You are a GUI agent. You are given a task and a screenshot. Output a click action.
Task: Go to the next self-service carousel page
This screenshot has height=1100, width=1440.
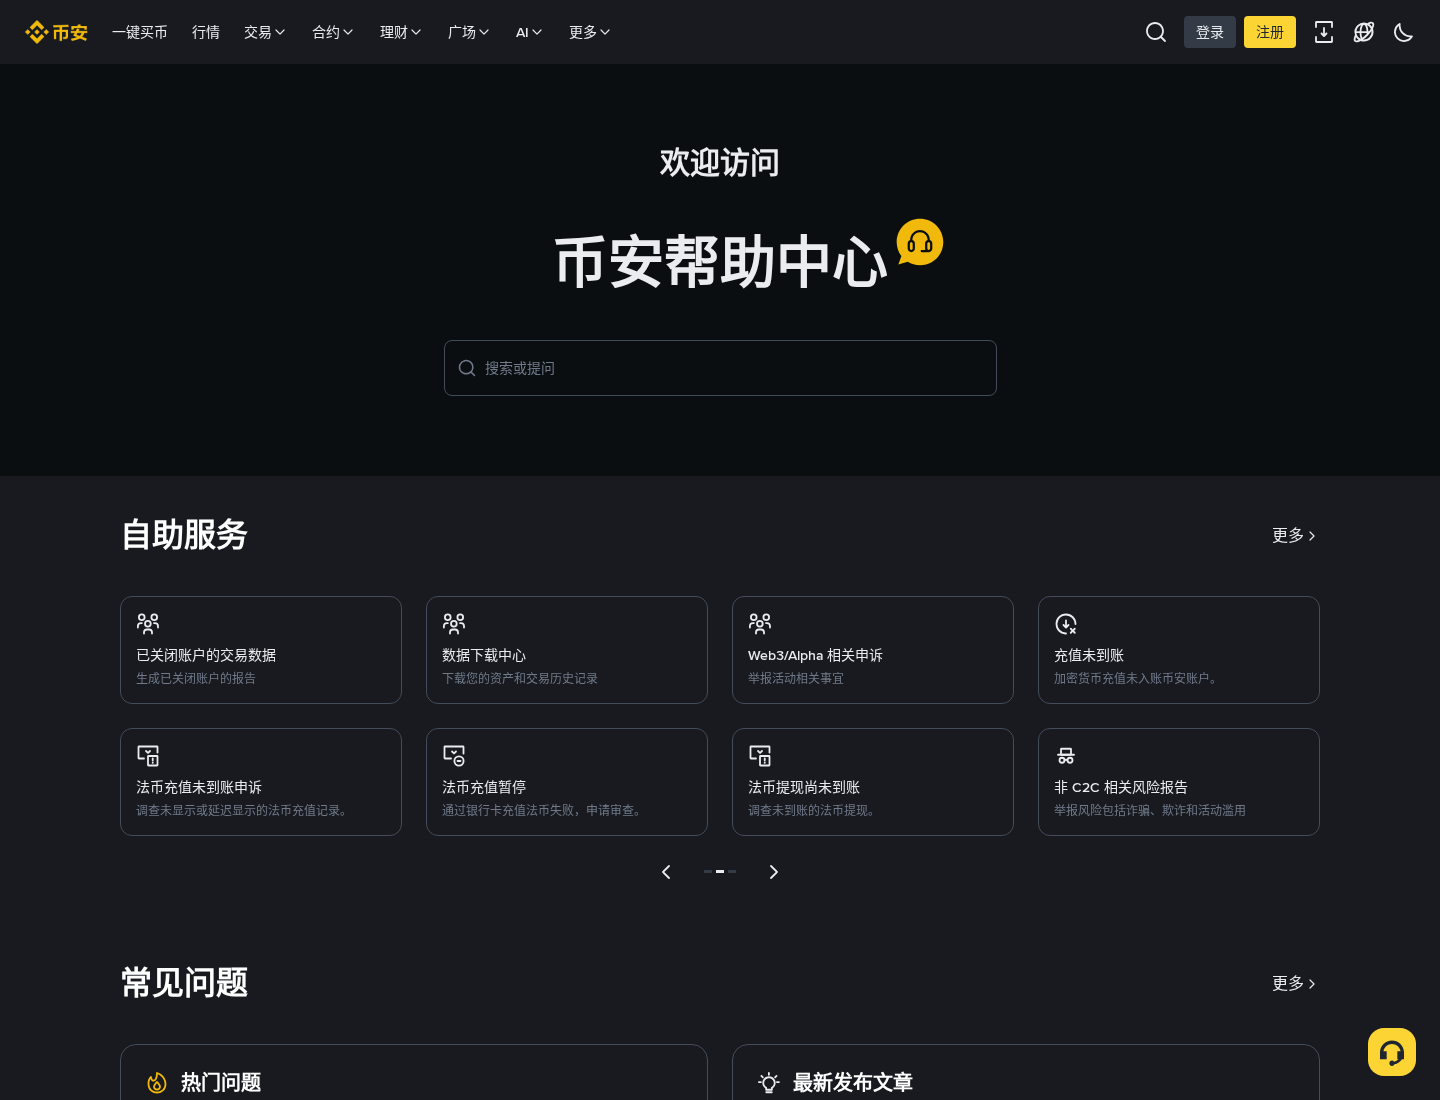tap(773, 872)
